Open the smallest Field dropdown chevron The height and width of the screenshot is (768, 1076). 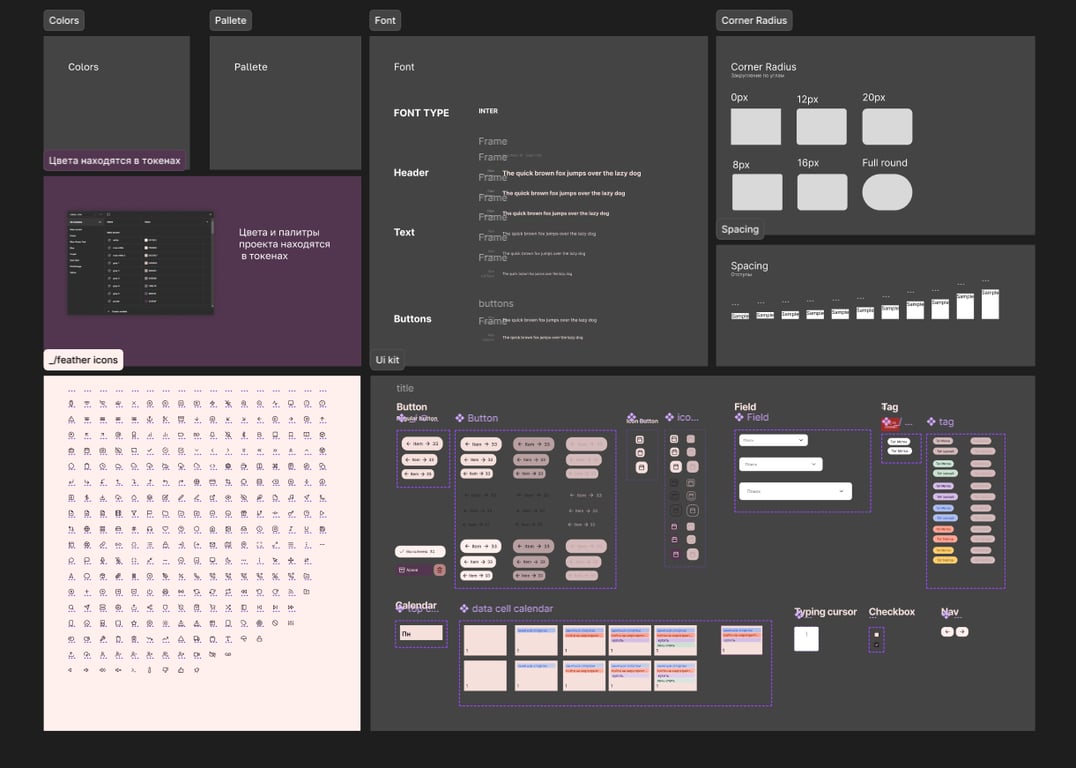pyautogui.click(x=801, y=440)
